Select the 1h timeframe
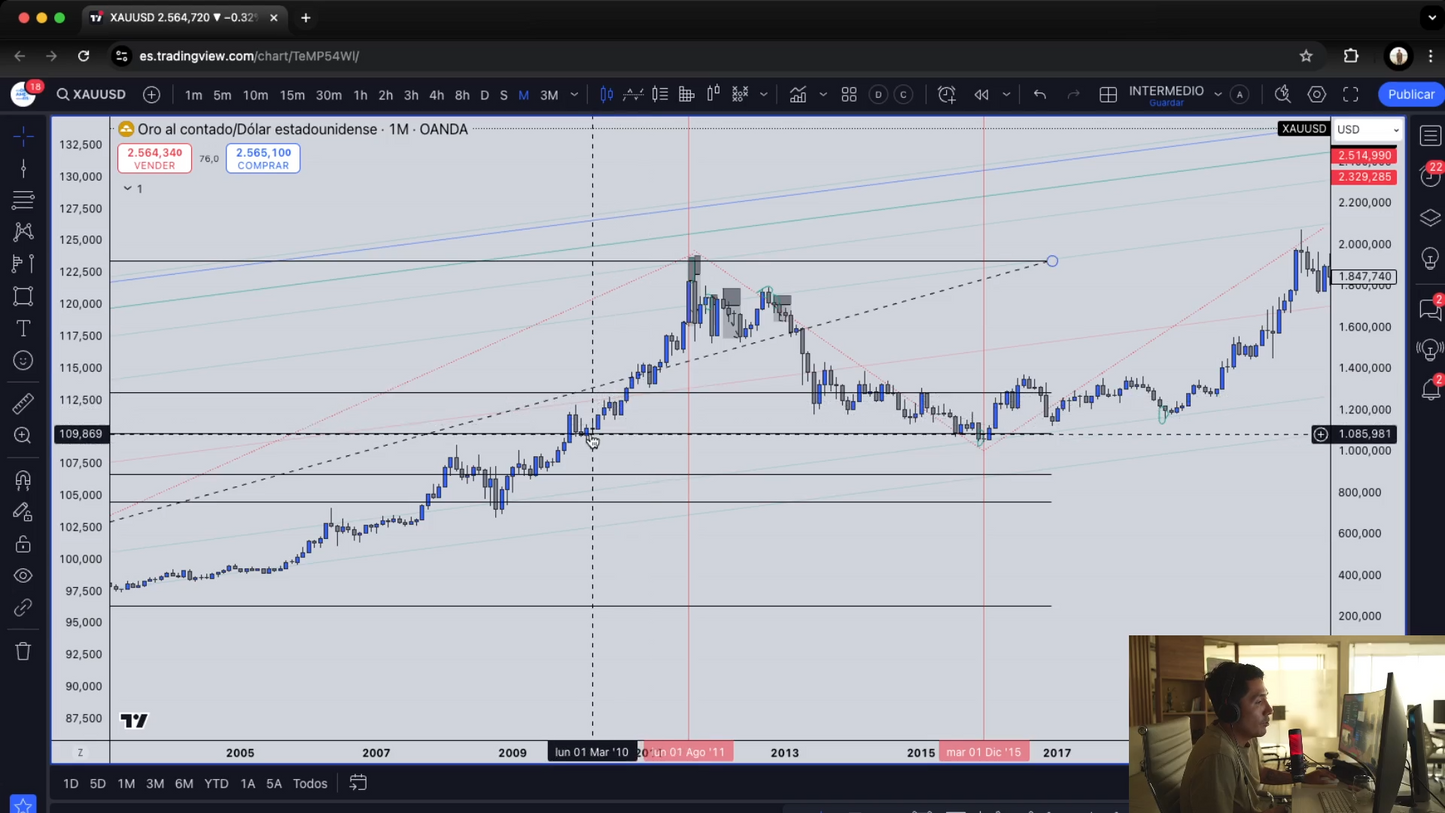Screen dimensions: 1445x813 coord(360,95)
